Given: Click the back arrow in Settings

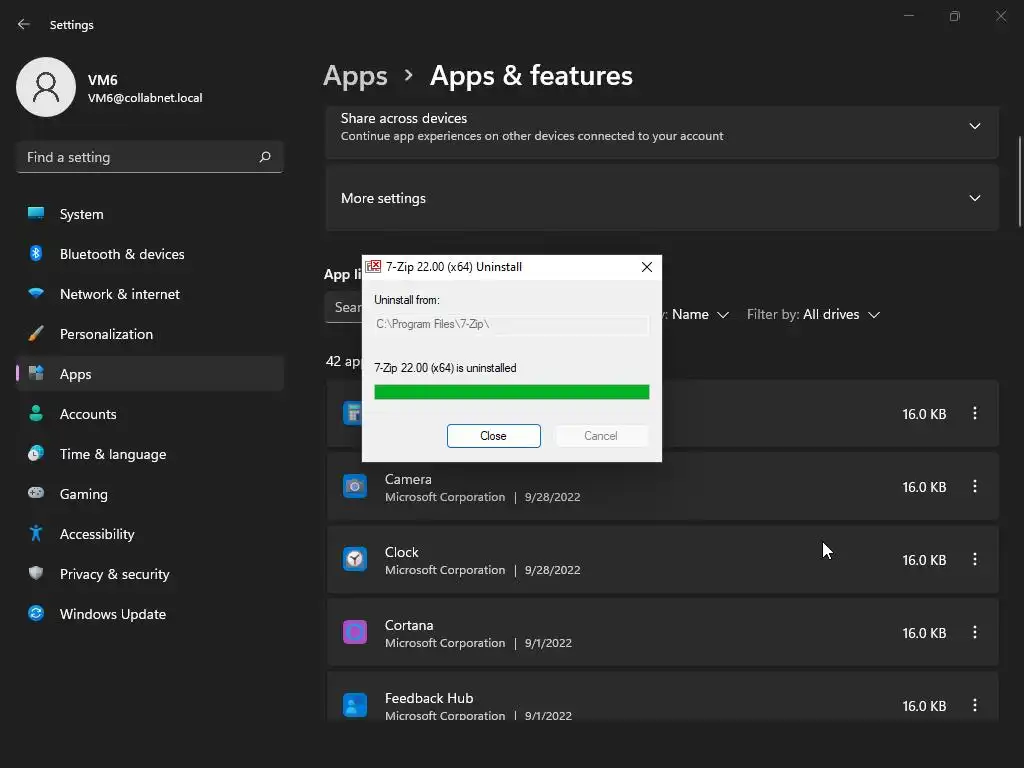Looking at the screenshot, I should (x=24, y=25).
